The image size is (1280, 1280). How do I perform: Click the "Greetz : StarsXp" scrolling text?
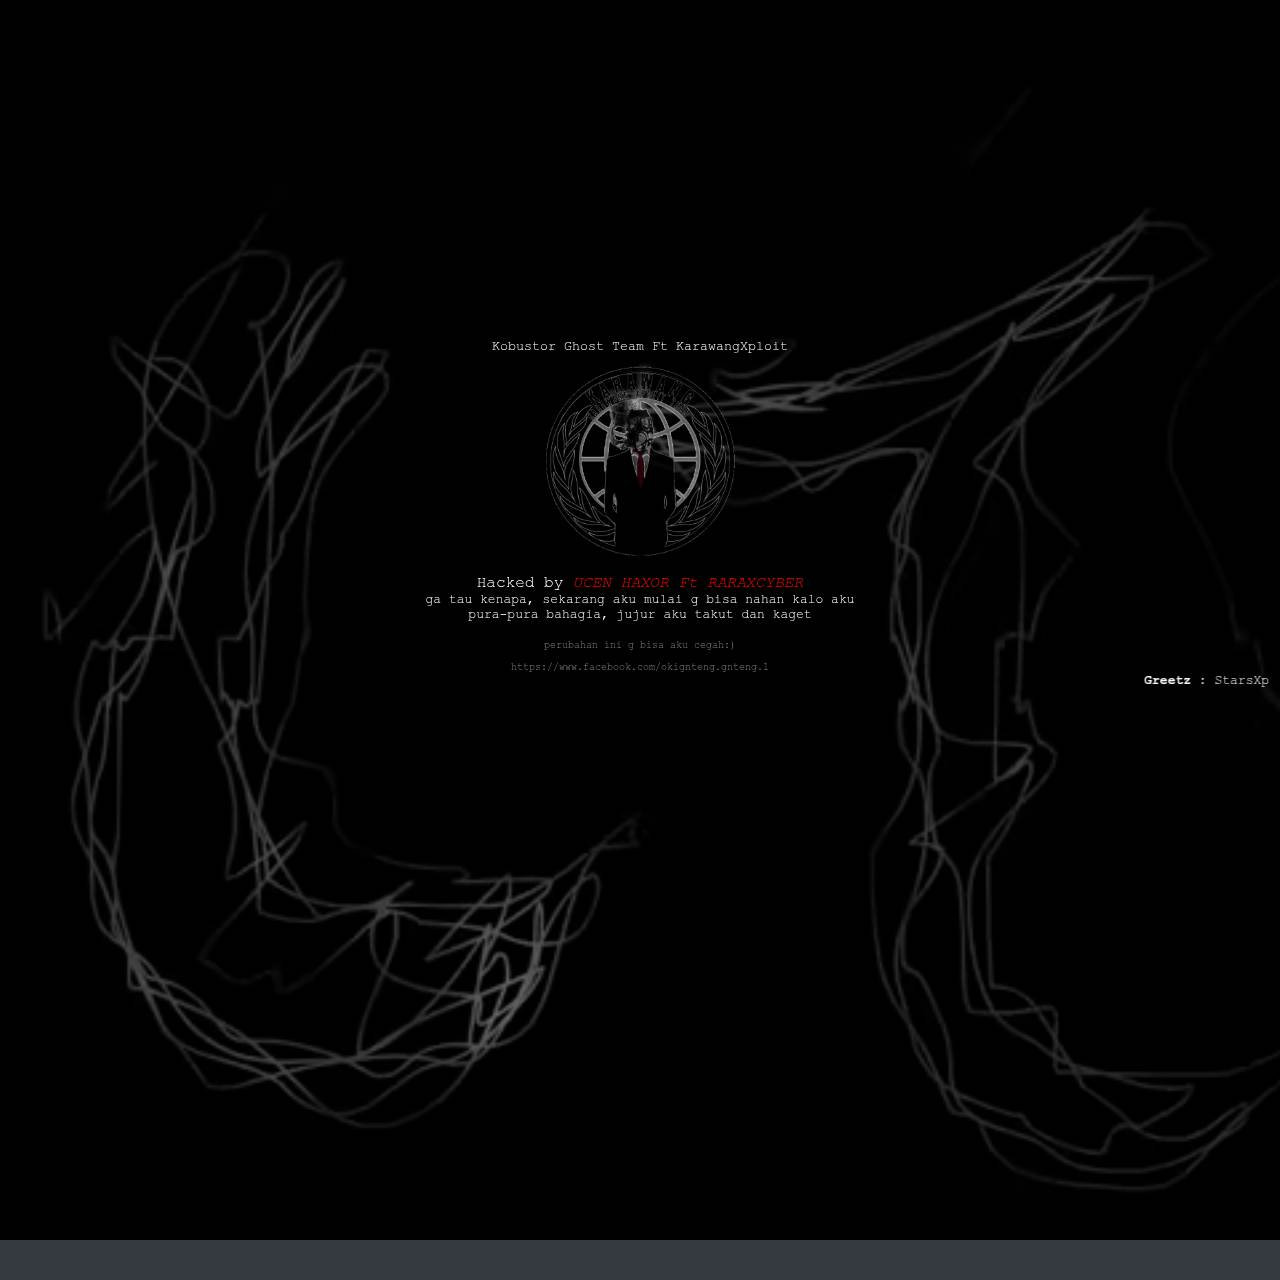coord(1206,680)
